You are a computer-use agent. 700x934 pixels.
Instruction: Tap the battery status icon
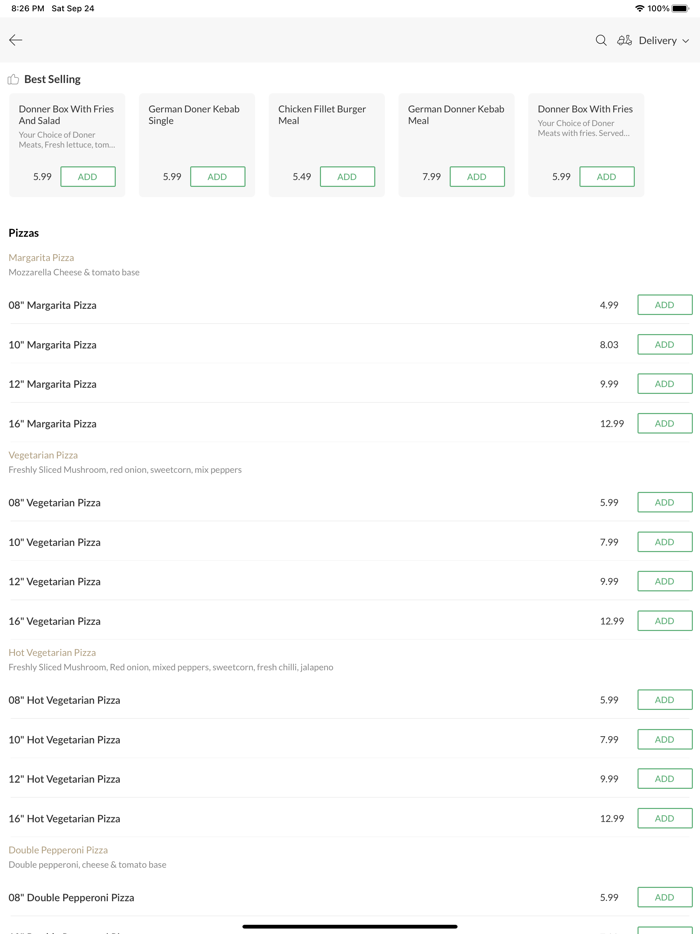(681, 8)
